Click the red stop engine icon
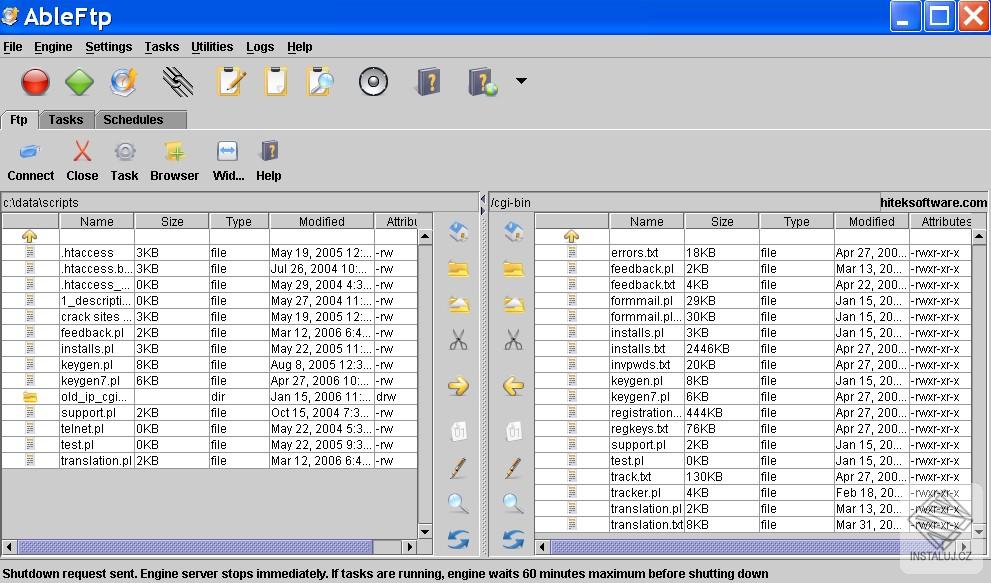Image resolution: width=991 pixels, height=583 pixels. pos(35,82)
